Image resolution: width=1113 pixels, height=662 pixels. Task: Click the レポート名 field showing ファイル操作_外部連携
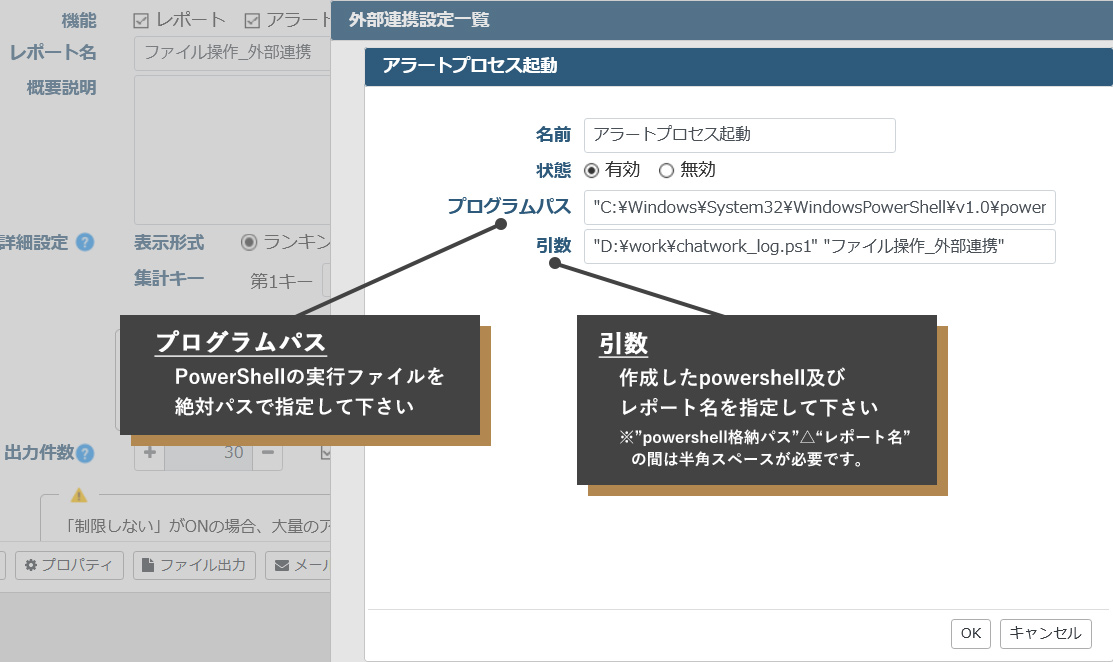tap(230, 55)
